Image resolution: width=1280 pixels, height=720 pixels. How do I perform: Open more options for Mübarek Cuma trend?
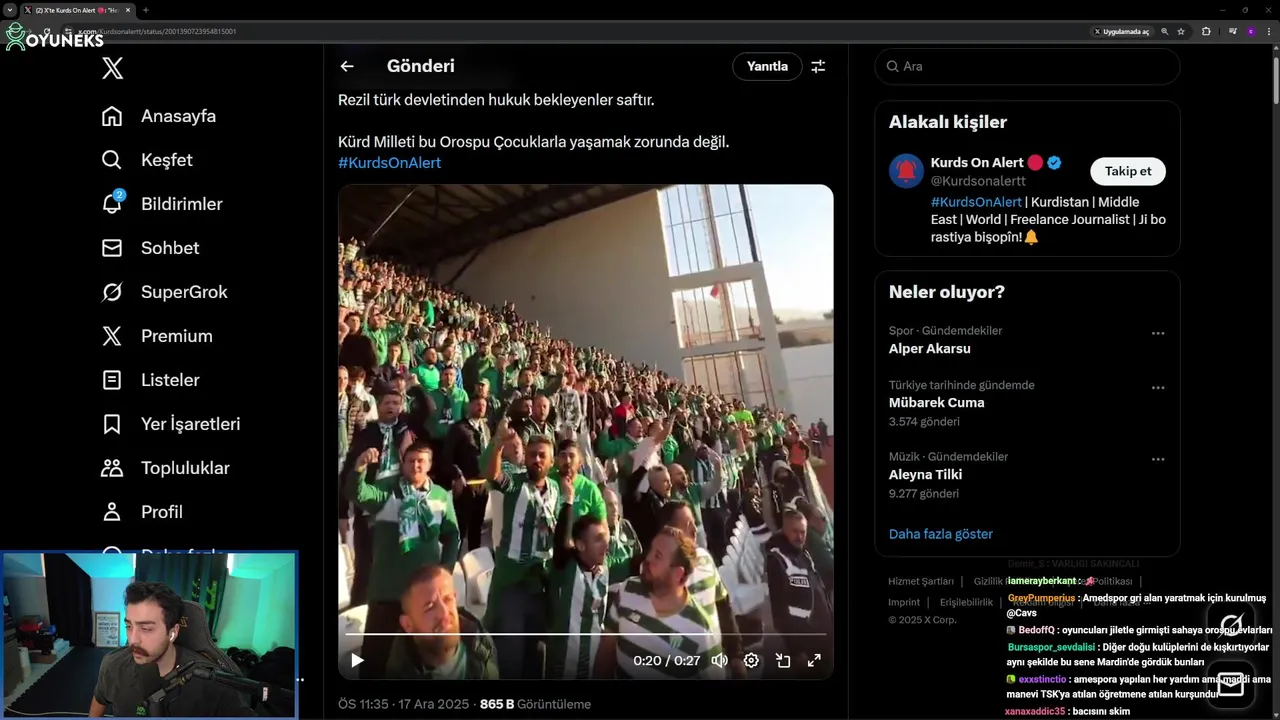point(1158,388)
